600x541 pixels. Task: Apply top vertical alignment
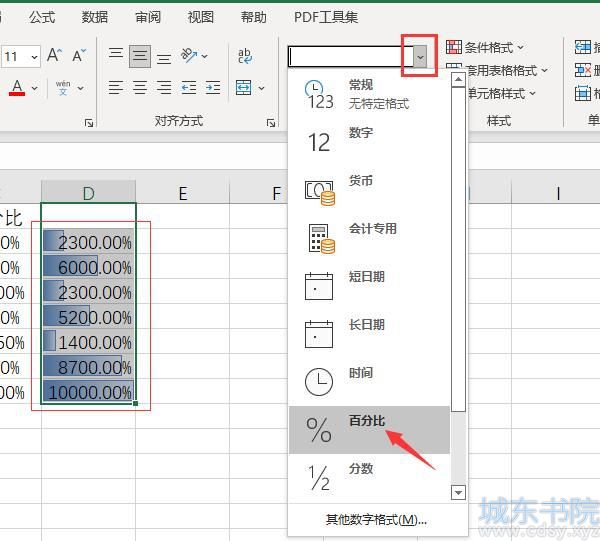click(x=116, y=56)
